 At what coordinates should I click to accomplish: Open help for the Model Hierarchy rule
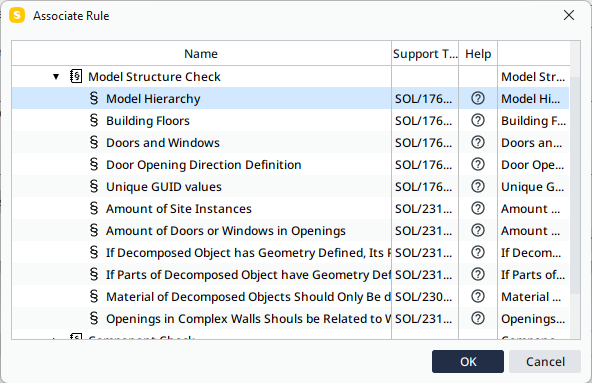478,99
